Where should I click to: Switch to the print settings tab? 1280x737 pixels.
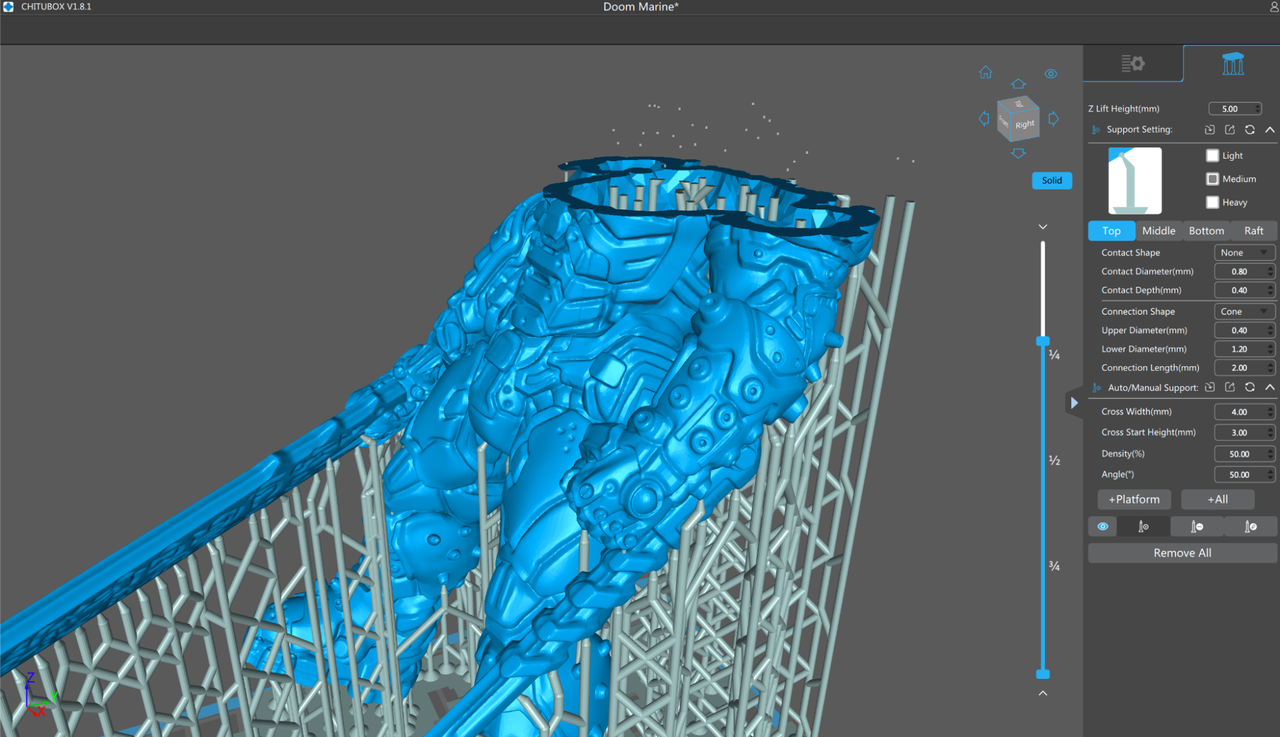[1133, 64]
